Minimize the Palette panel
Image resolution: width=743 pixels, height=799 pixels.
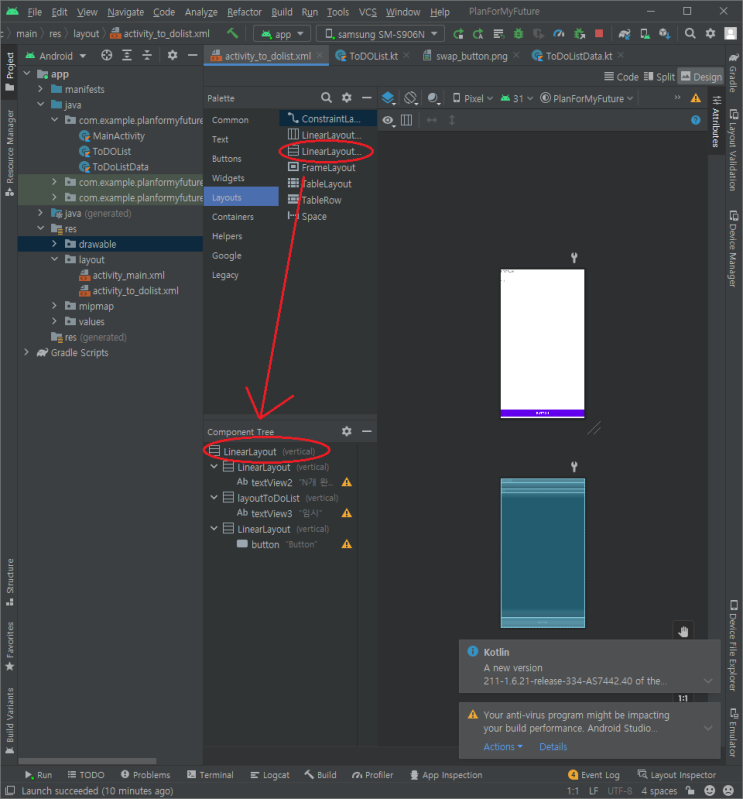coord(366,97)
